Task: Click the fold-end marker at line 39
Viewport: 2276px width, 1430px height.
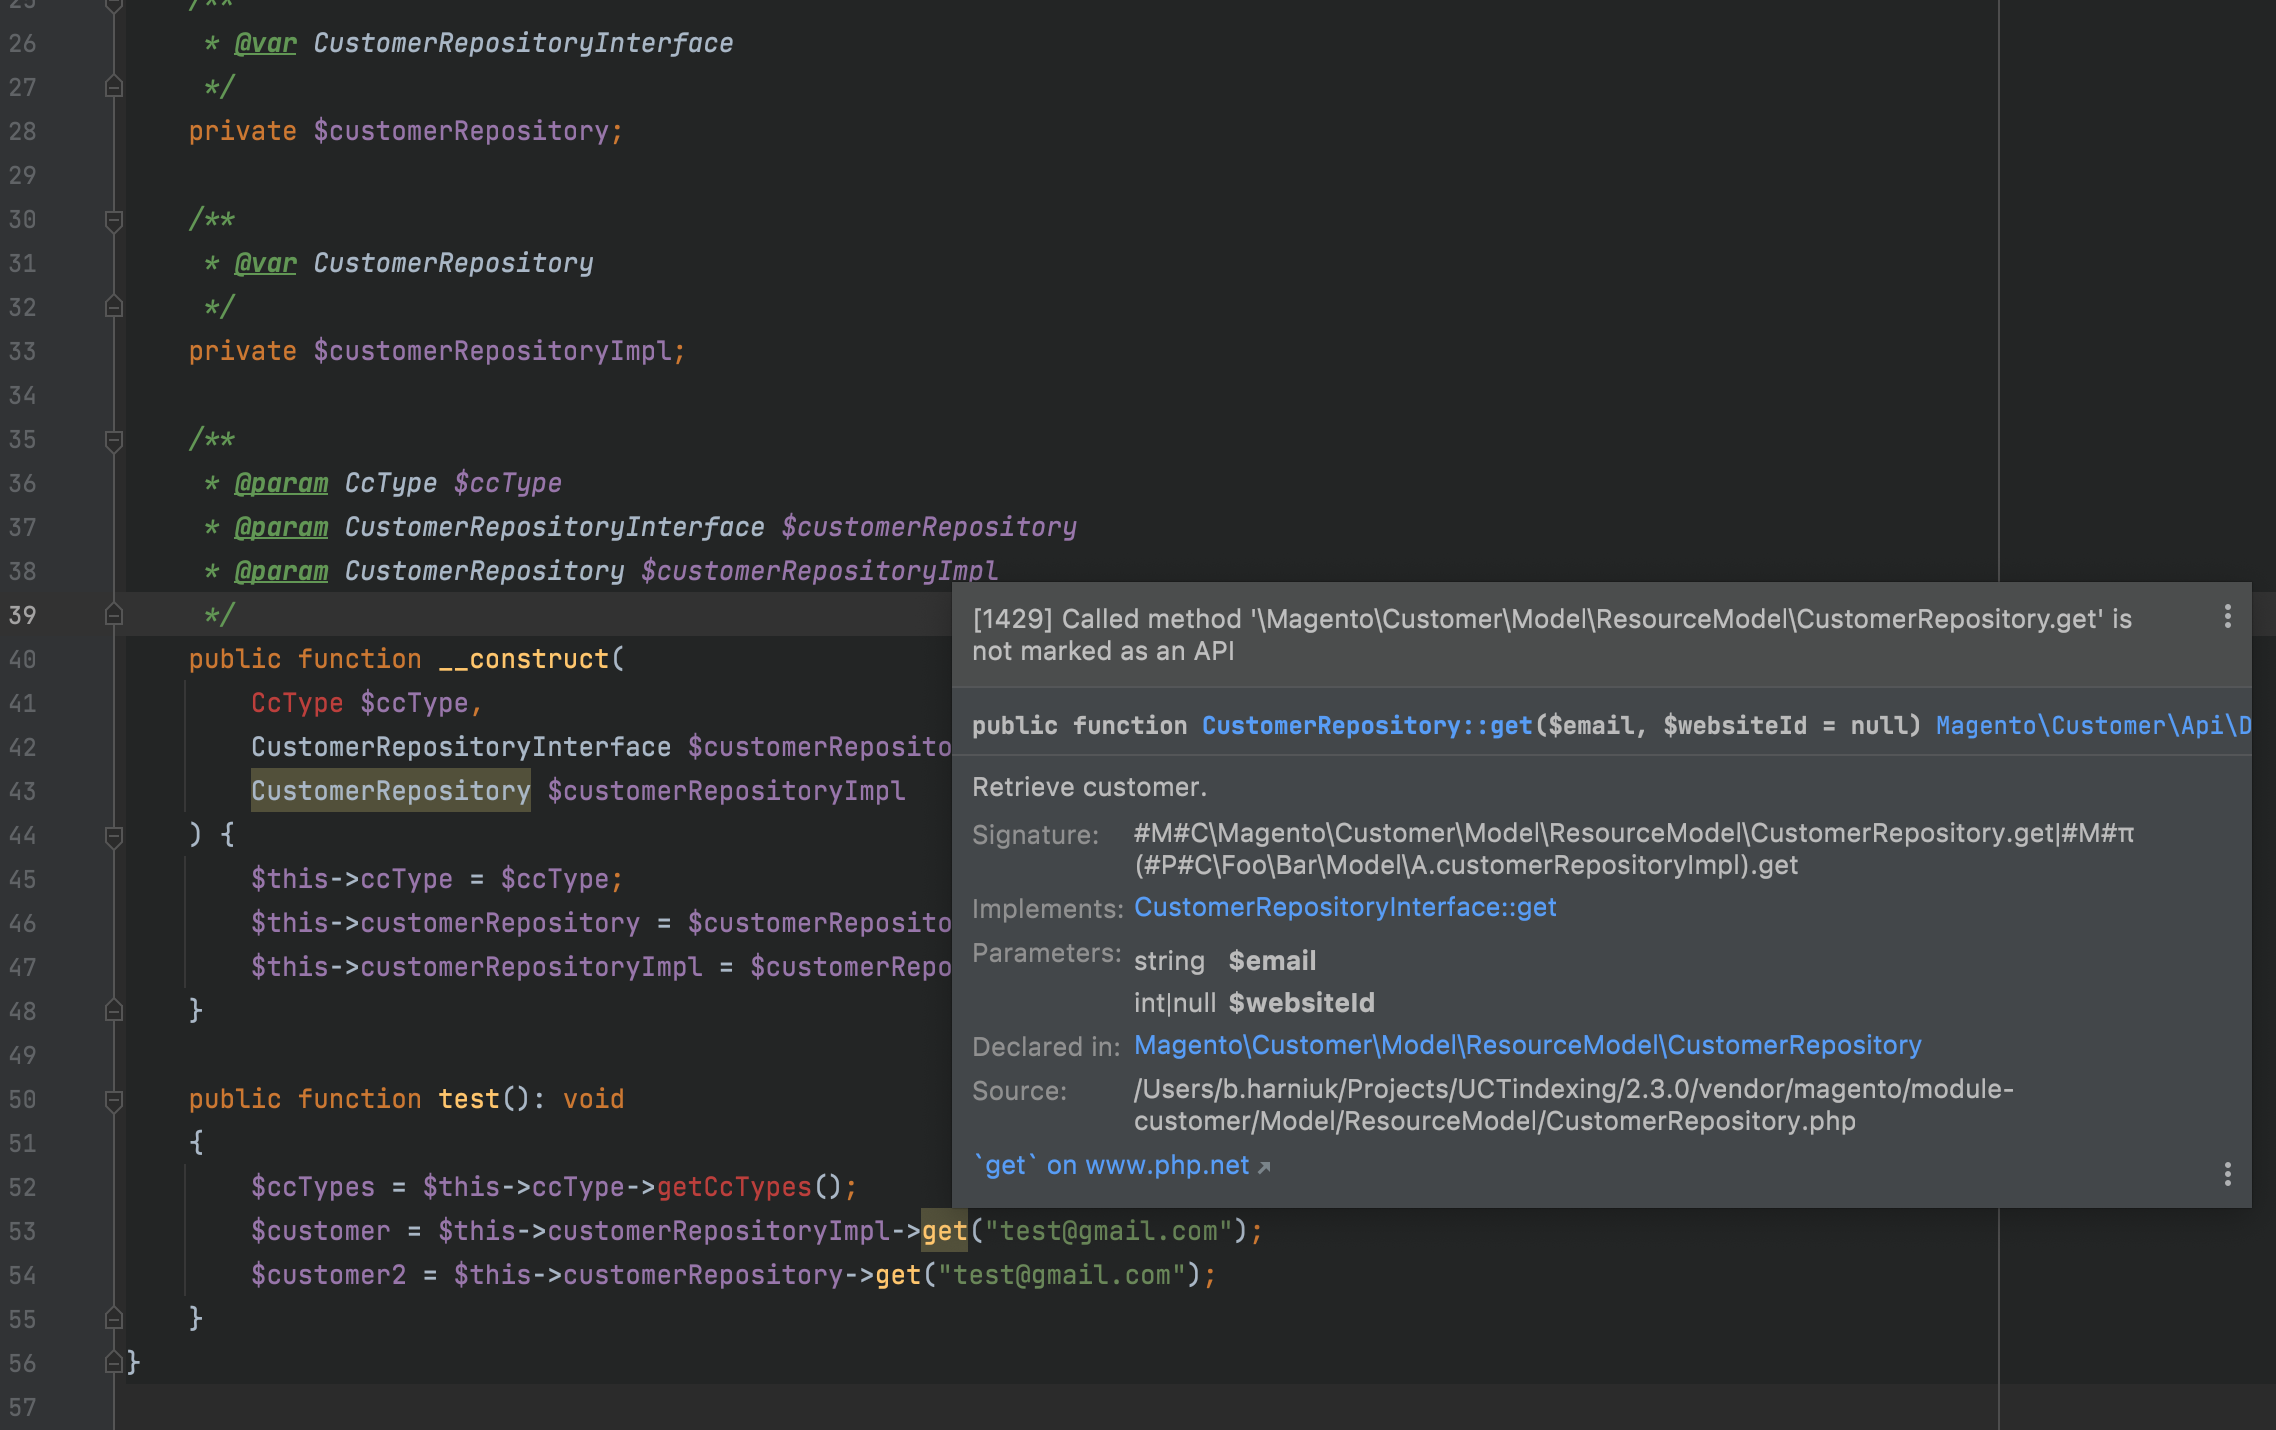Action: 113,615
